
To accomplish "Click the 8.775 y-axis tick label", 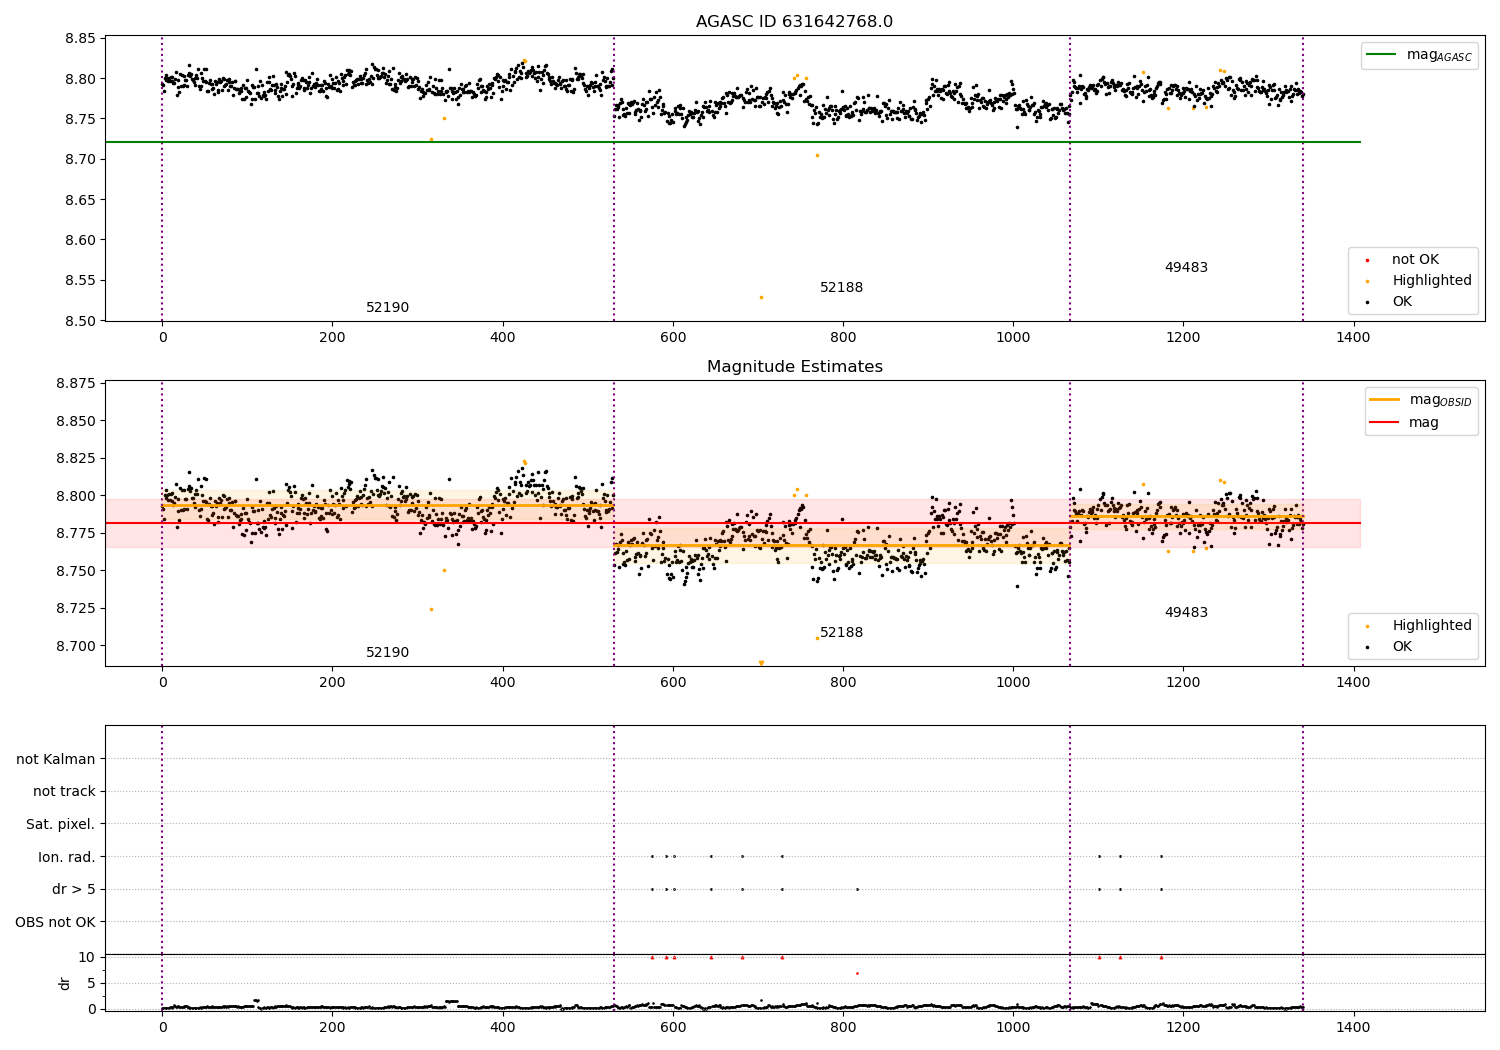I will click(x=76, y=534).
